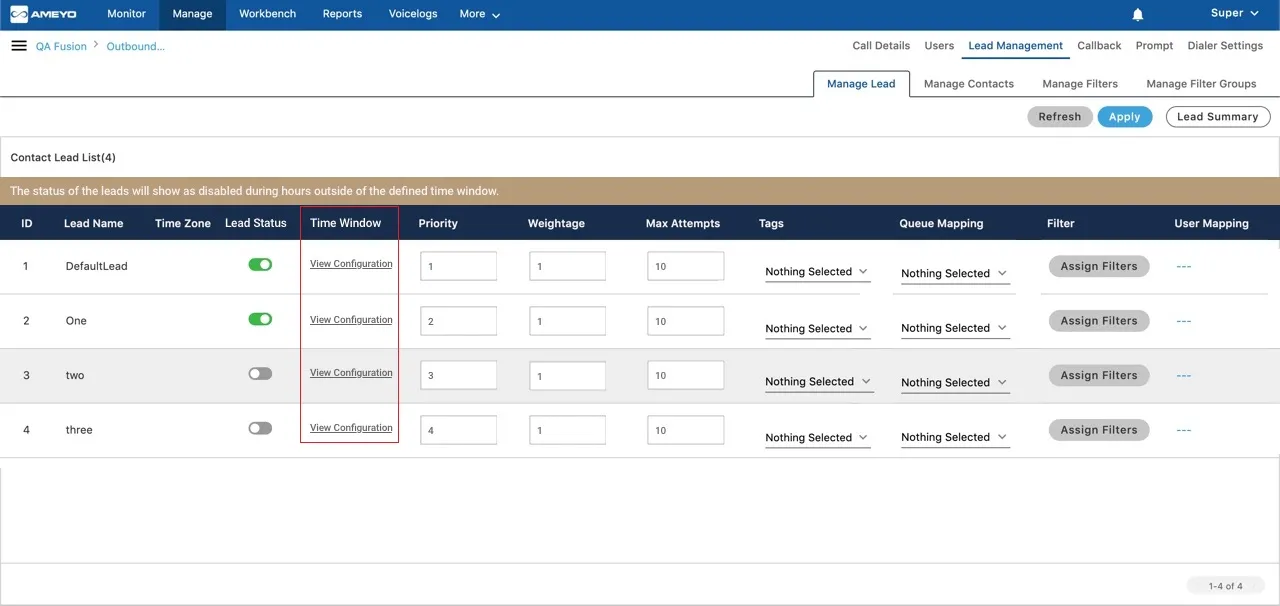1280x606 pixels.
Task: Open Queue Mapping dropdown for DefaultLead
Action: pyautogui.click(x=954, y=274)
